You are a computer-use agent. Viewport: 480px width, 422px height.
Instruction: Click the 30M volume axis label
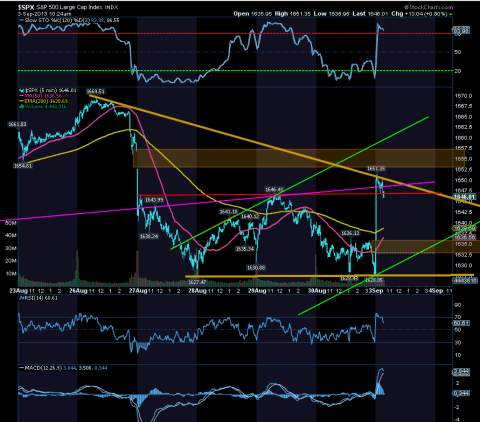click(x=11, y=248)
